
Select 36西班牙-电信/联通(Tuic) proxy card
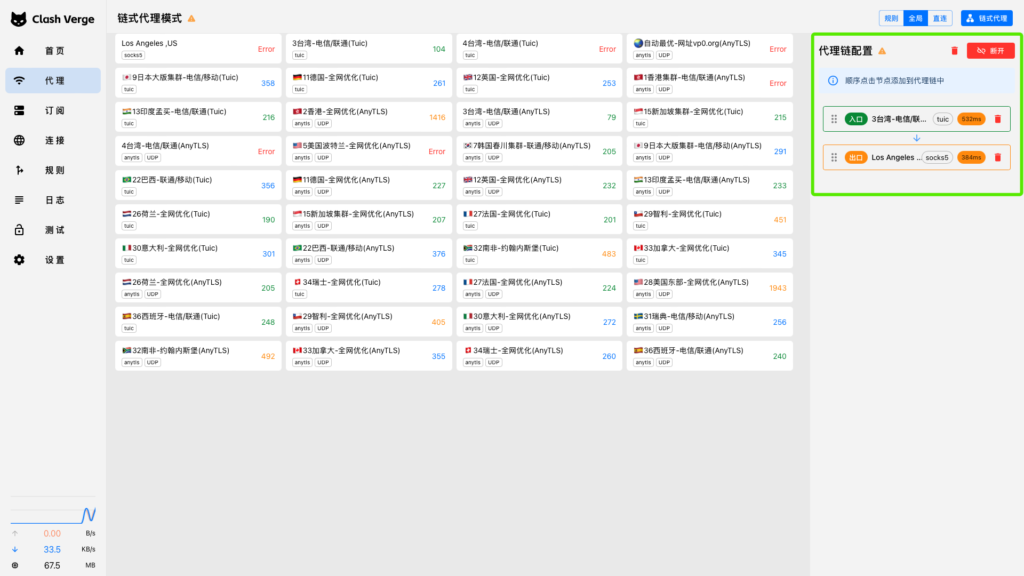tap(198, 322)
